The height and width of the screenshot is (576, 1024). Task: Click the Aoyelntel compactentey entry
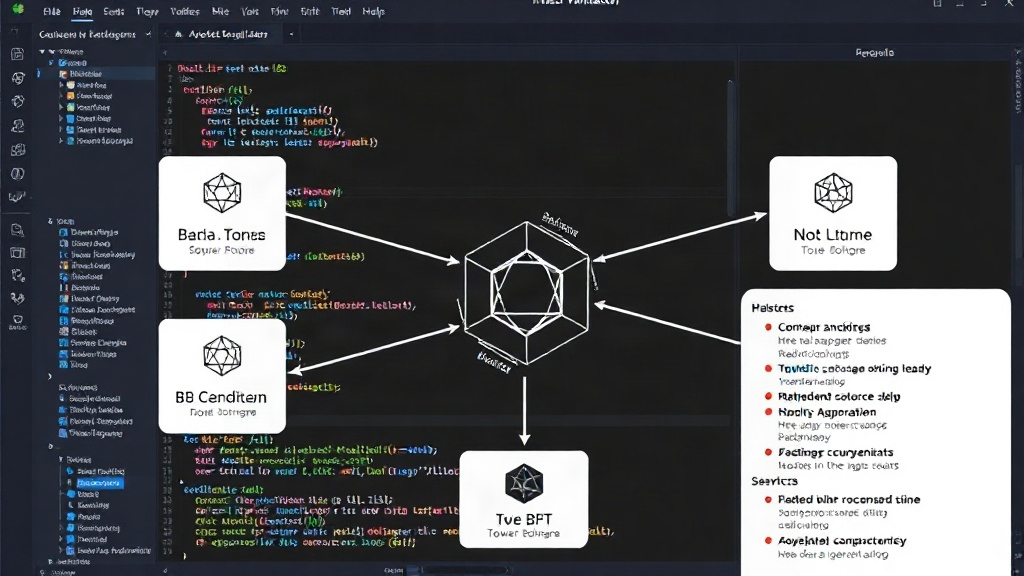pos(842,541)
